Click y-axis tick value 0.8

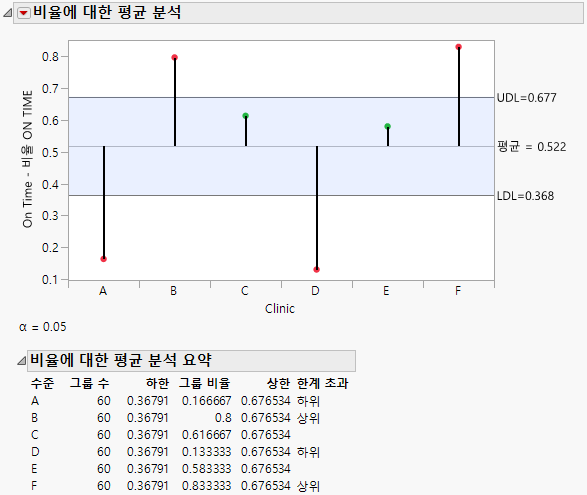click(50, 57)
